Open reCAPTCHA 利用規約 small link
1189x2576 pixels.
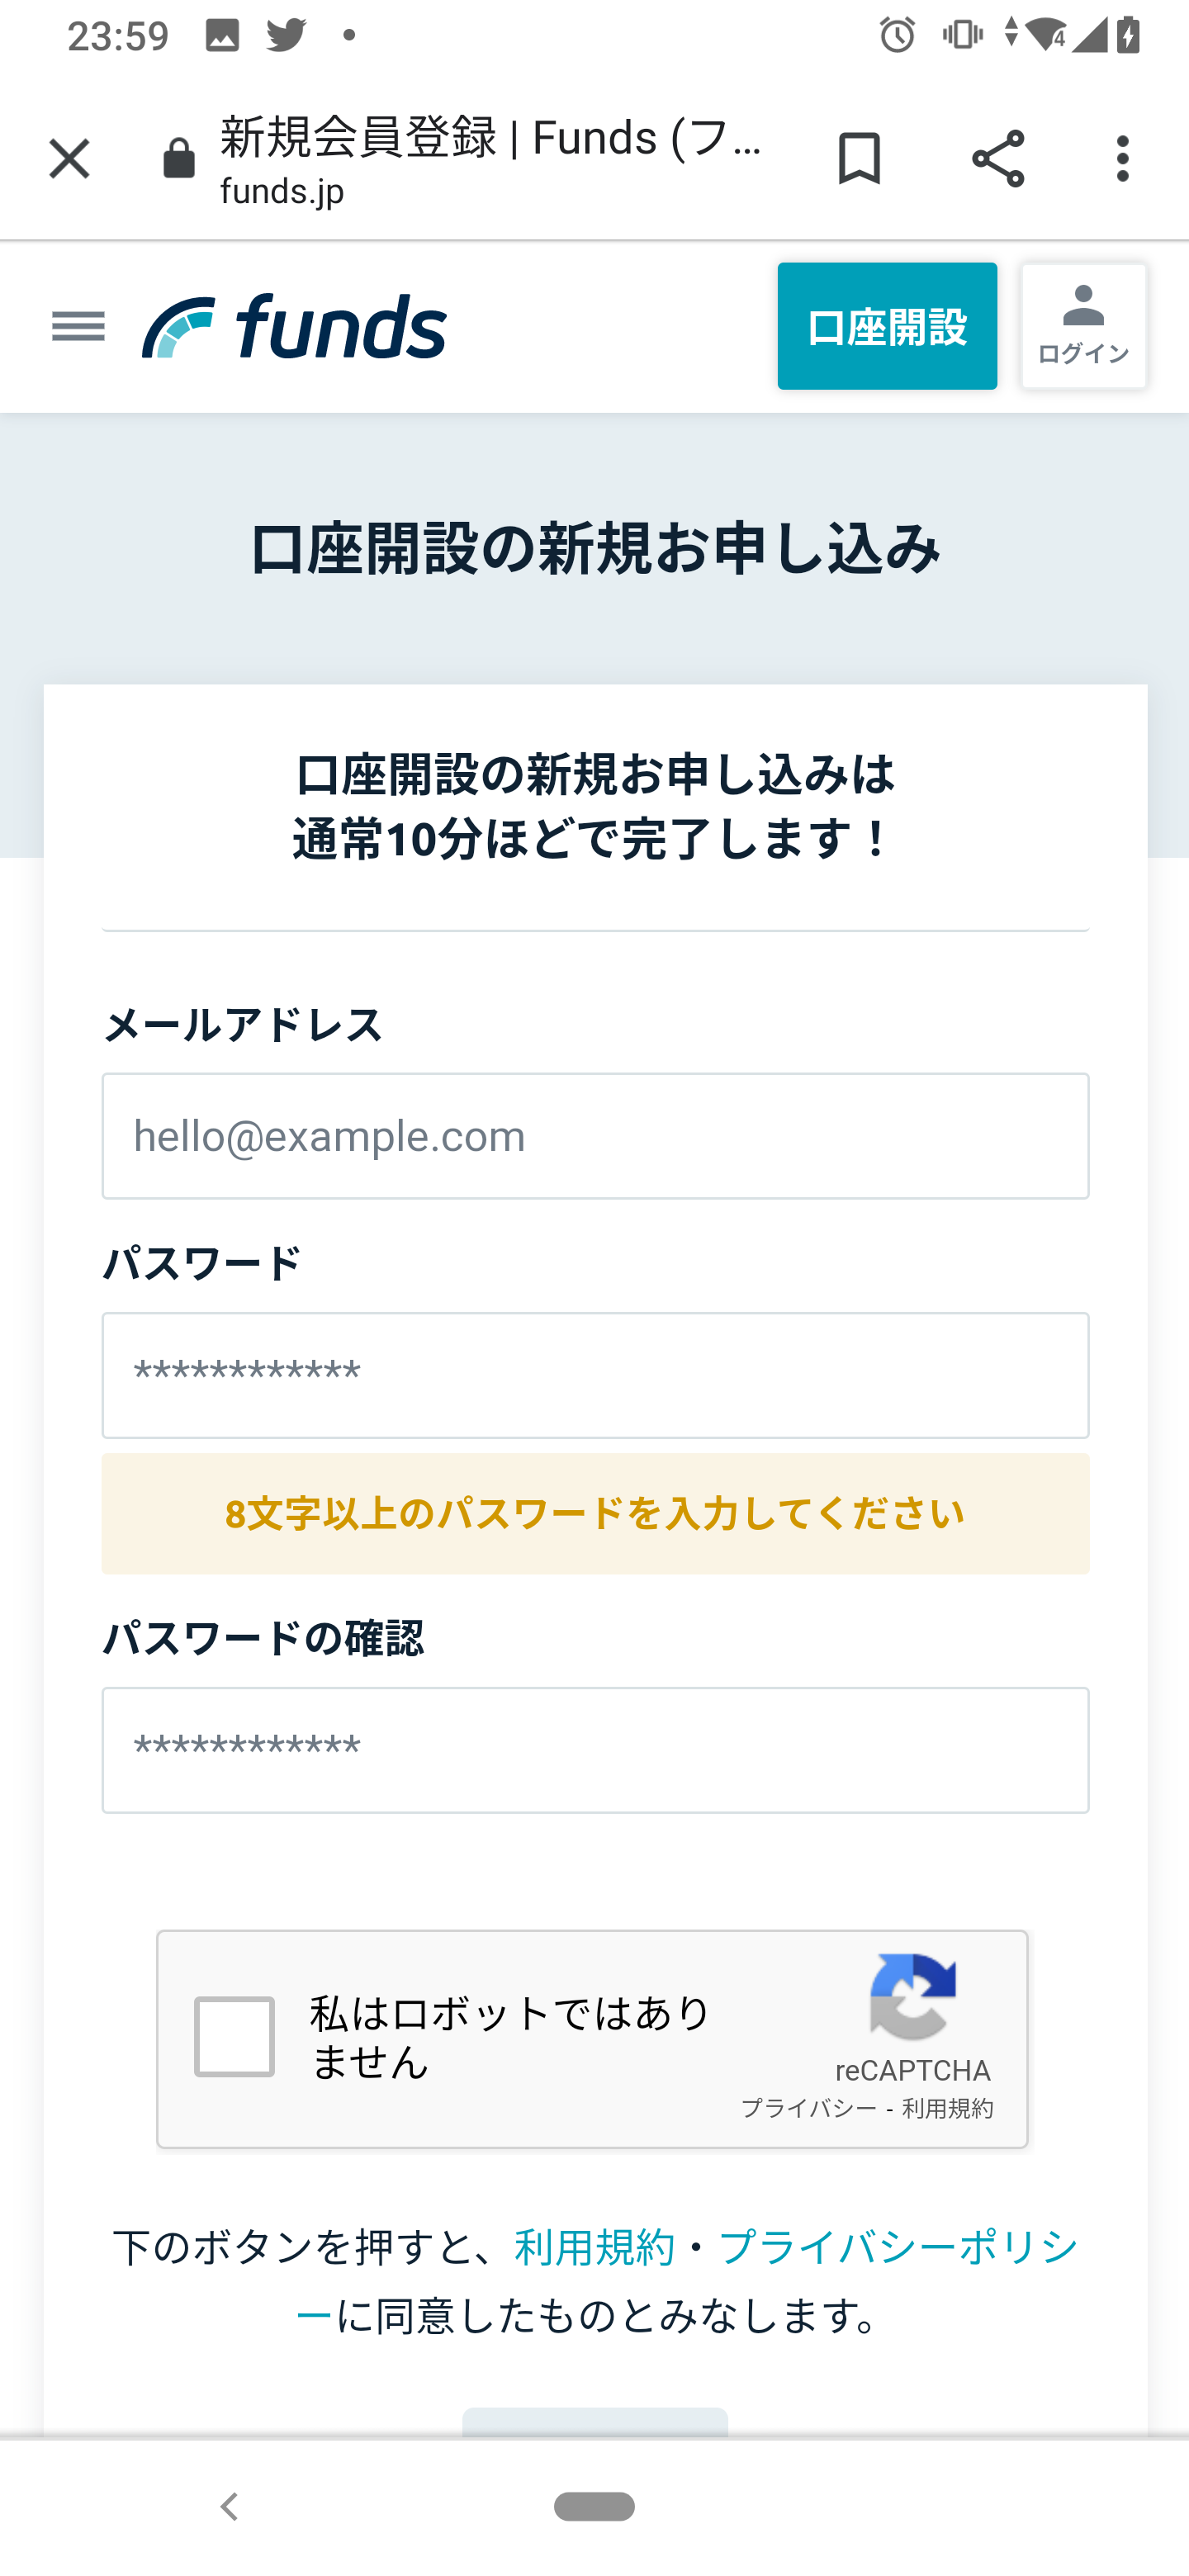[x=947, y=2108]
